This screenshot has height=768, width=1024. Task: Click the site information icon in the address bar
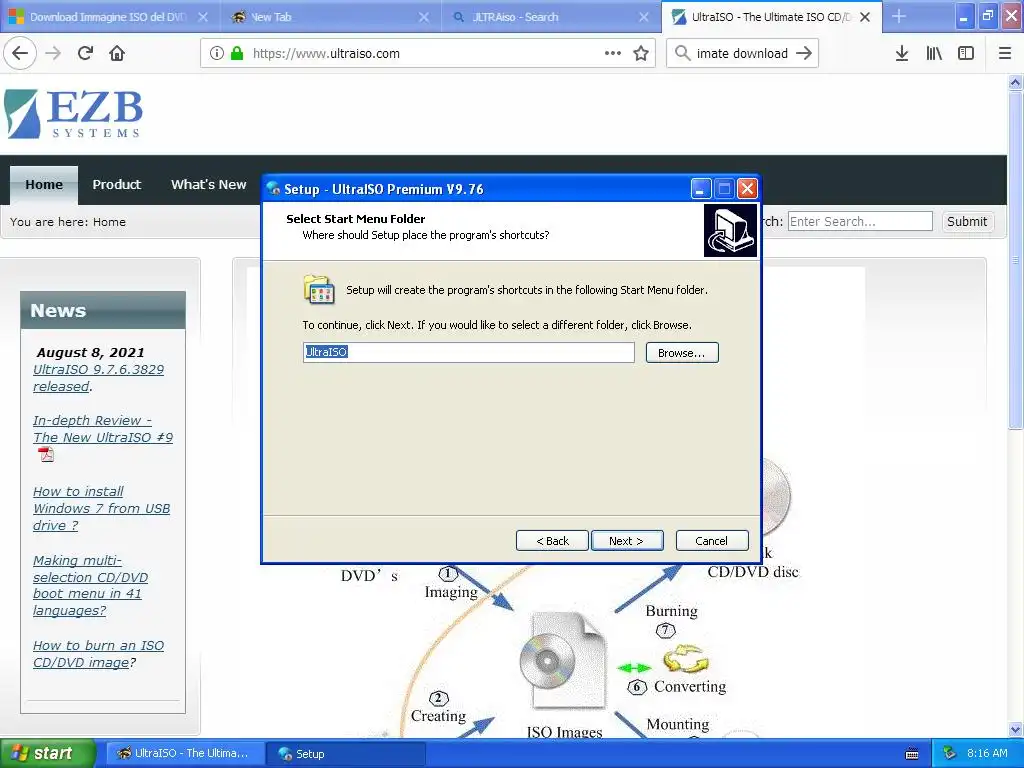click(x=217, y=53)
